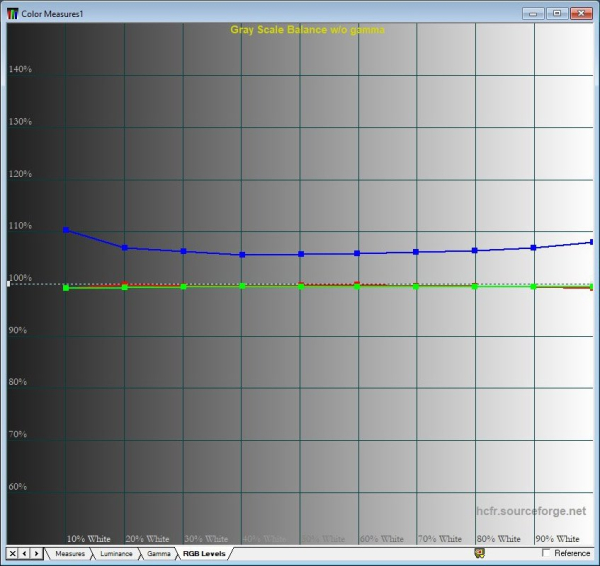Click the '70% White' axis label
Screen dimensions: 600x566
click(x=440, y=539)
